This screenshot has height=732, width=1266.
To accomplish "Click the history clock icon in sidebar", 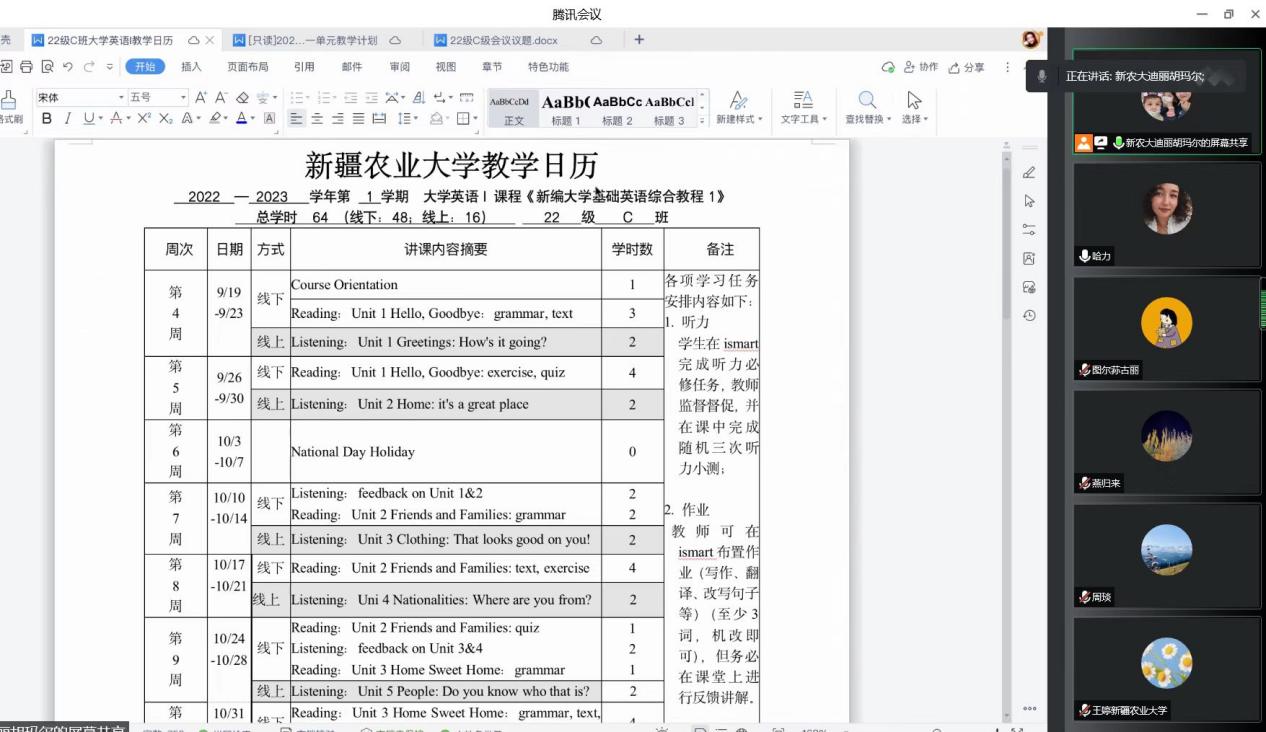I will (1029, 316).
